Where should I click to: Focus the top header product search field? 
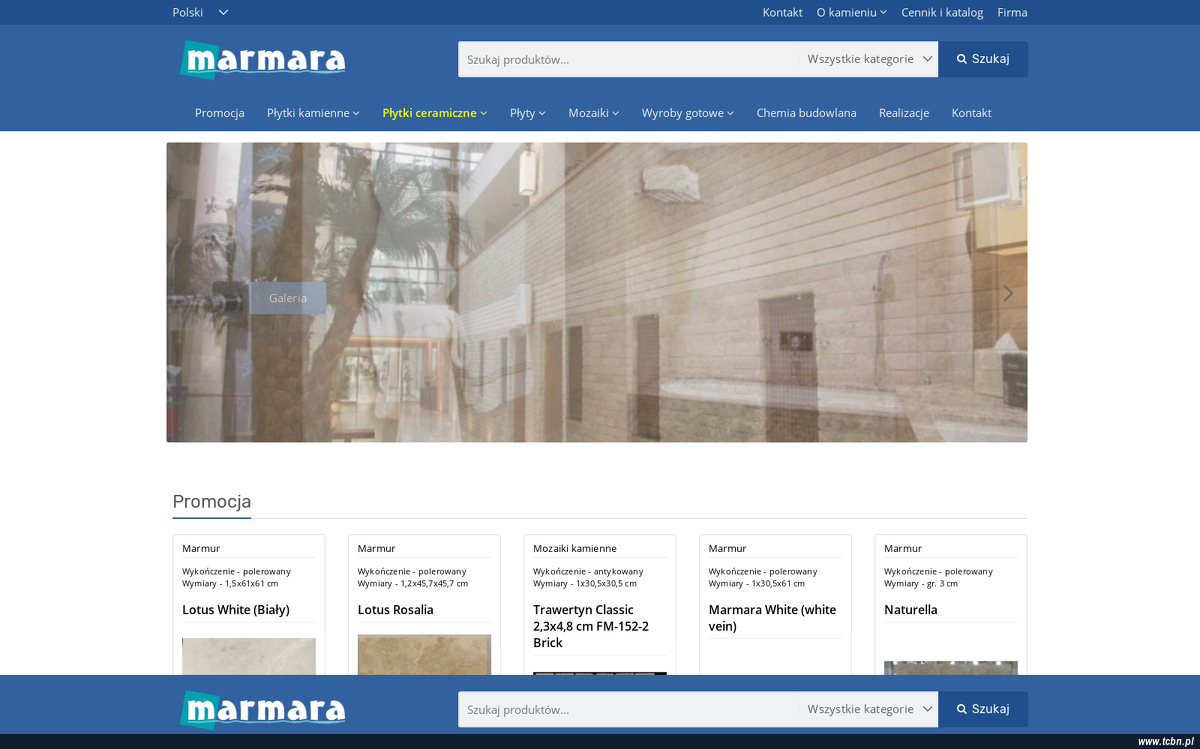tap(629, 59)
